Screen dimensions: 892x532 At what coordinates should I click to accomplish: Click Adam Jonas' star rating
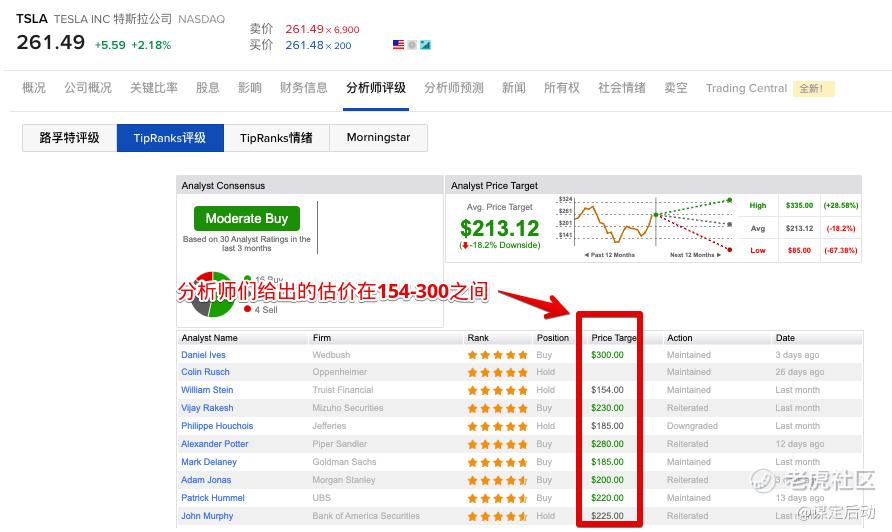click(498, 480)
